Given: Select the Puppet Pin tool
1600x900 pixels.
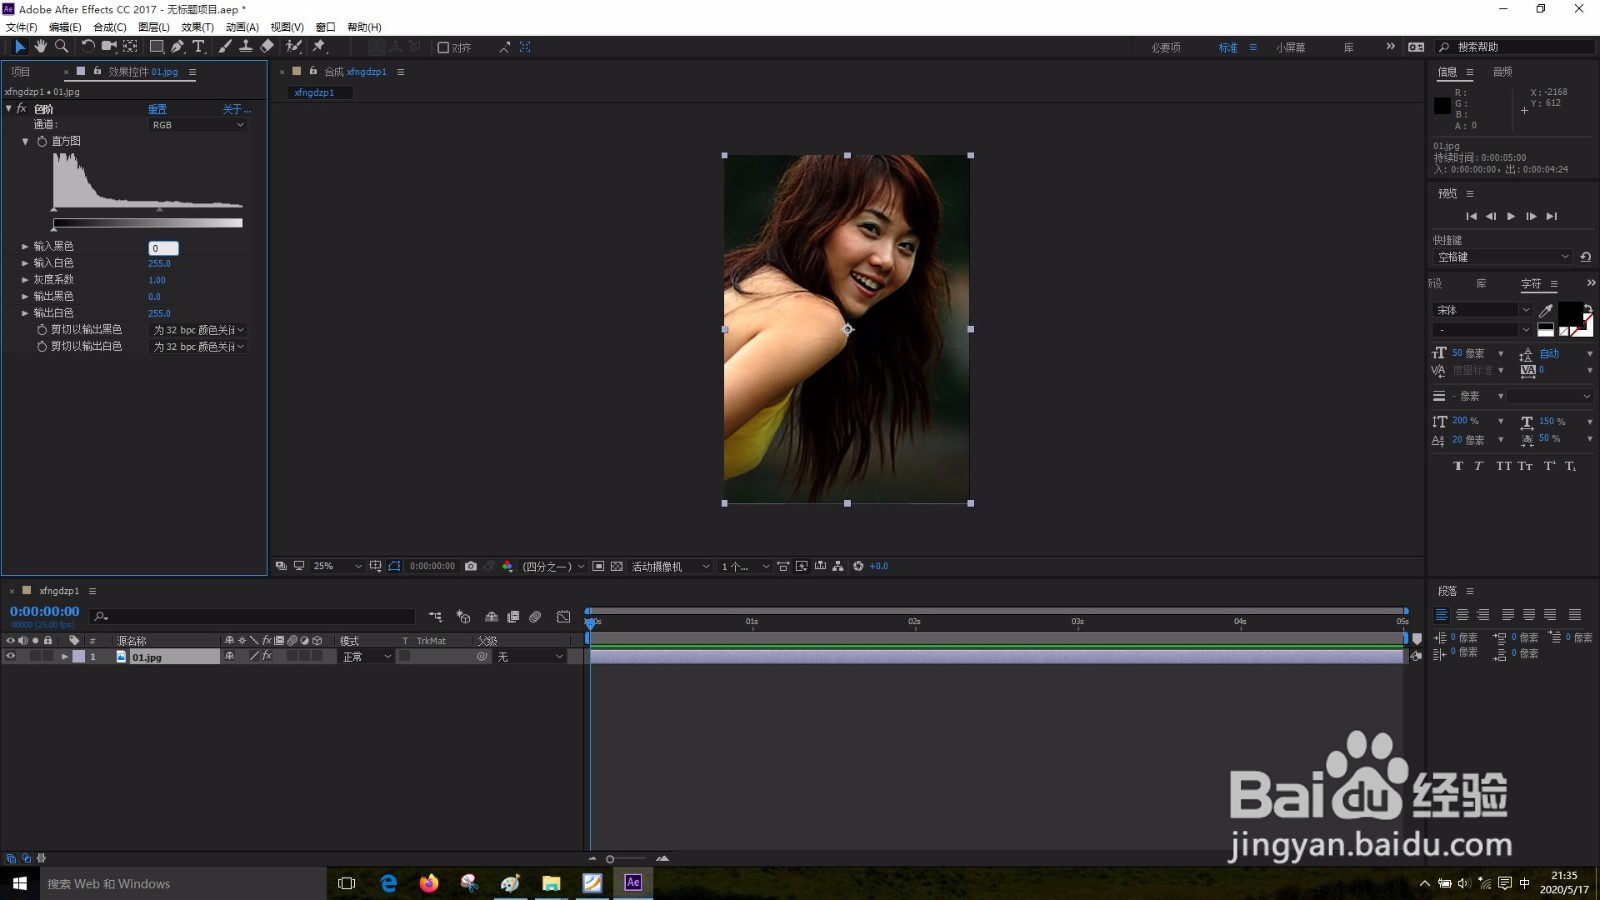Looking at the screenshot, I should (x=320, y=47).
